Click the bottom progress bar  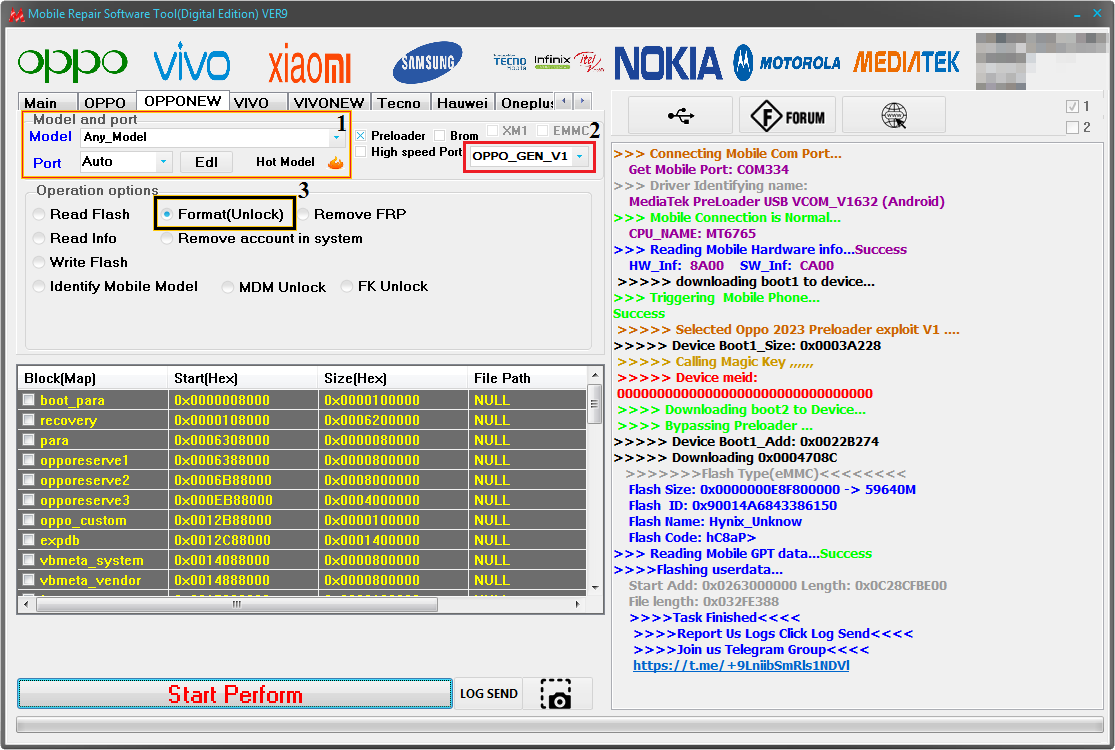point(560,724)
